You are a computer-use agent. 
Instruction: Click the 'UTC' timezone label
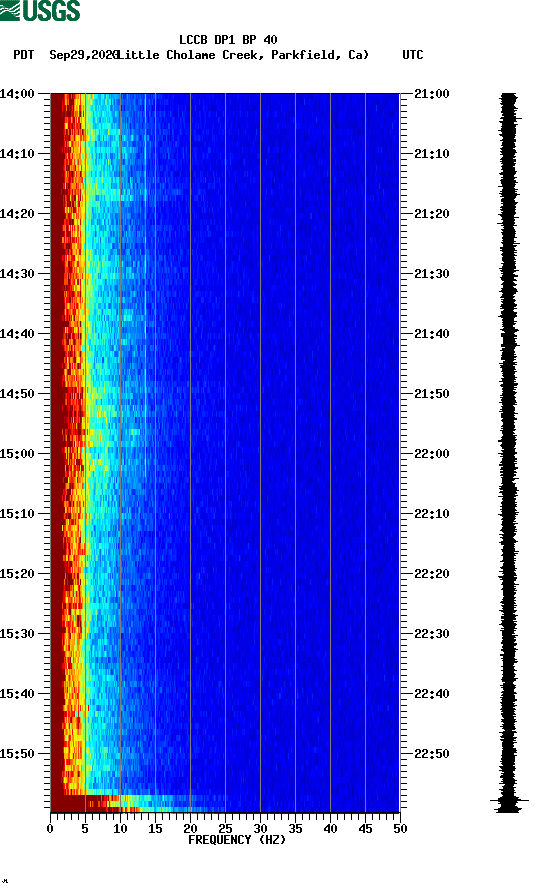coord(413,55)
